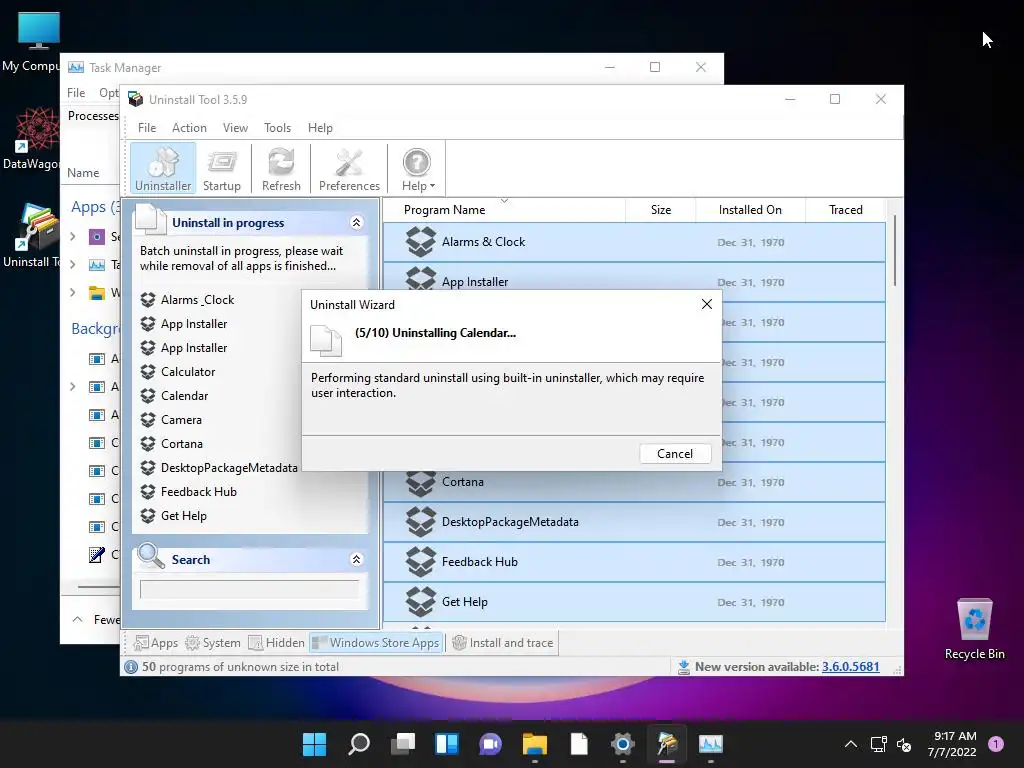Open the File menu in Task Manager
1024x768 pixels.
click(76, 93)
